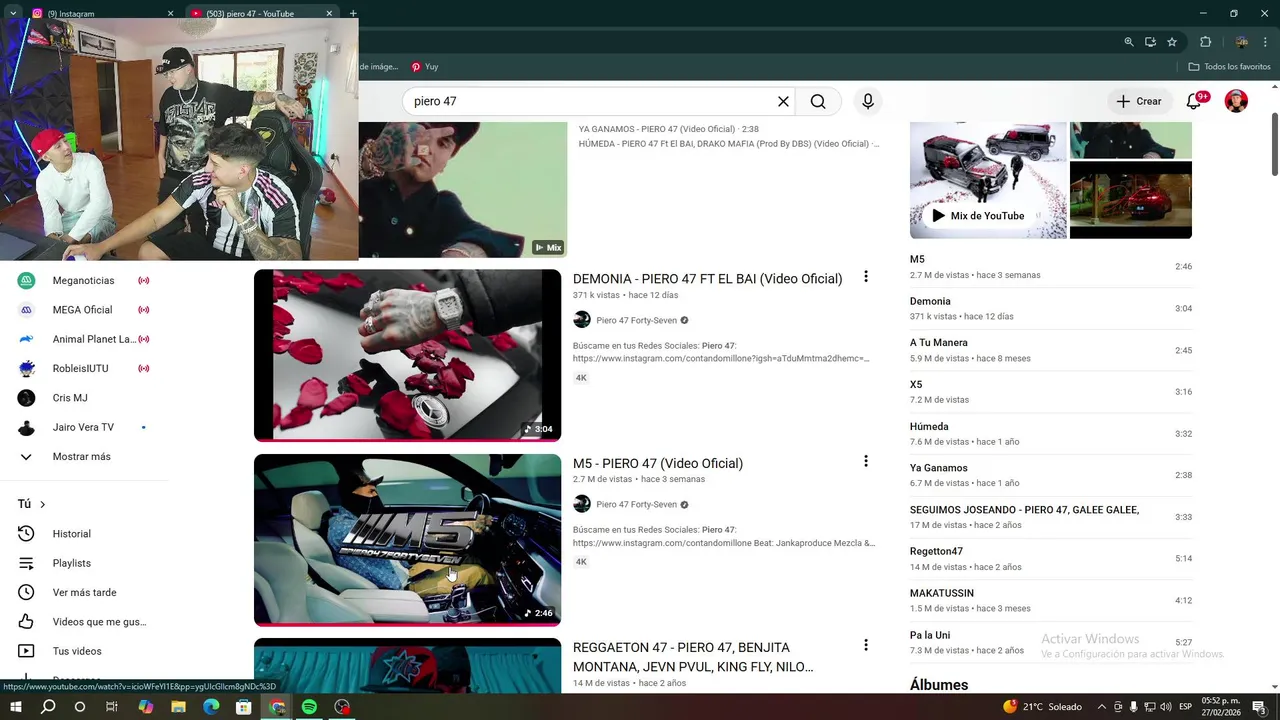1280x720 pixels.
Task: Select X5 track in mix list
Action: point(1050,392)
